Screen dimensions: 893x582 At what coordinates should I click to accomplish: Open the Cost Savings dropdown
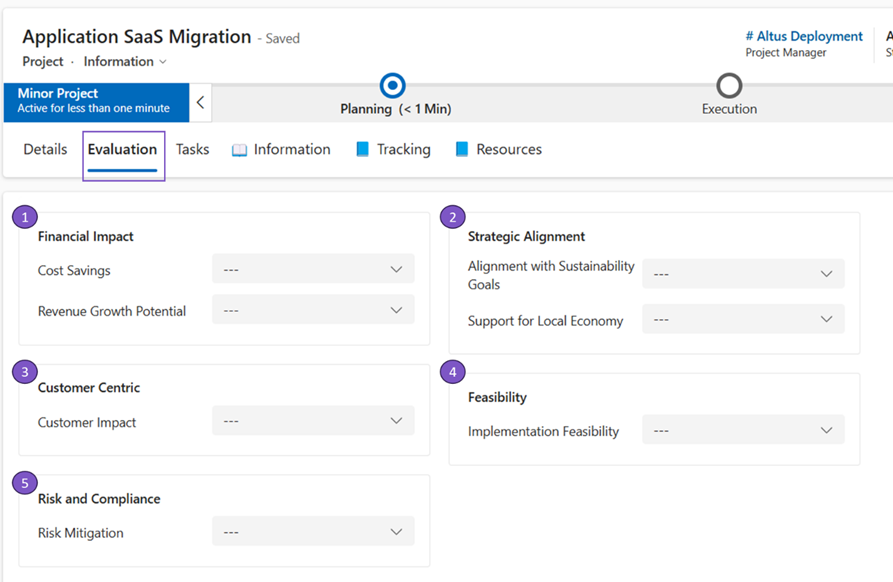tap(313, 270)
